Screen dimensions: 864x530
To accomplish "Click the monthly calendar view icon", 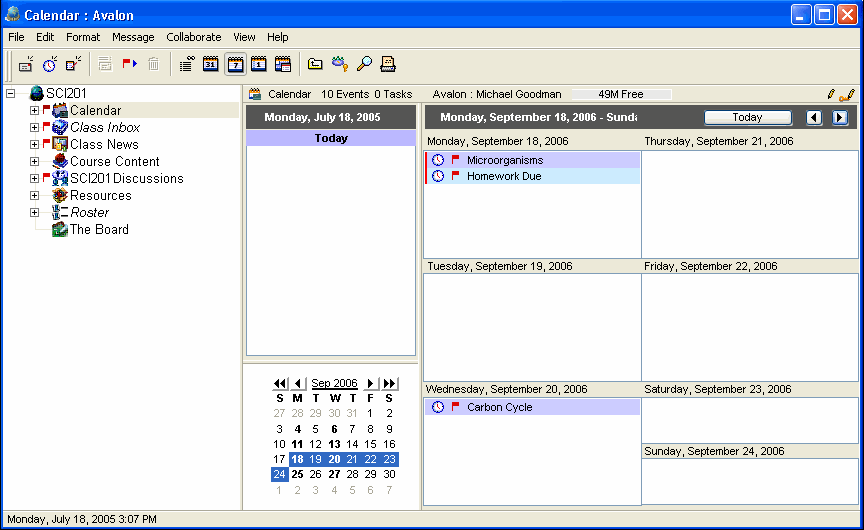I will pyautogui.click(x=211, y=64).
